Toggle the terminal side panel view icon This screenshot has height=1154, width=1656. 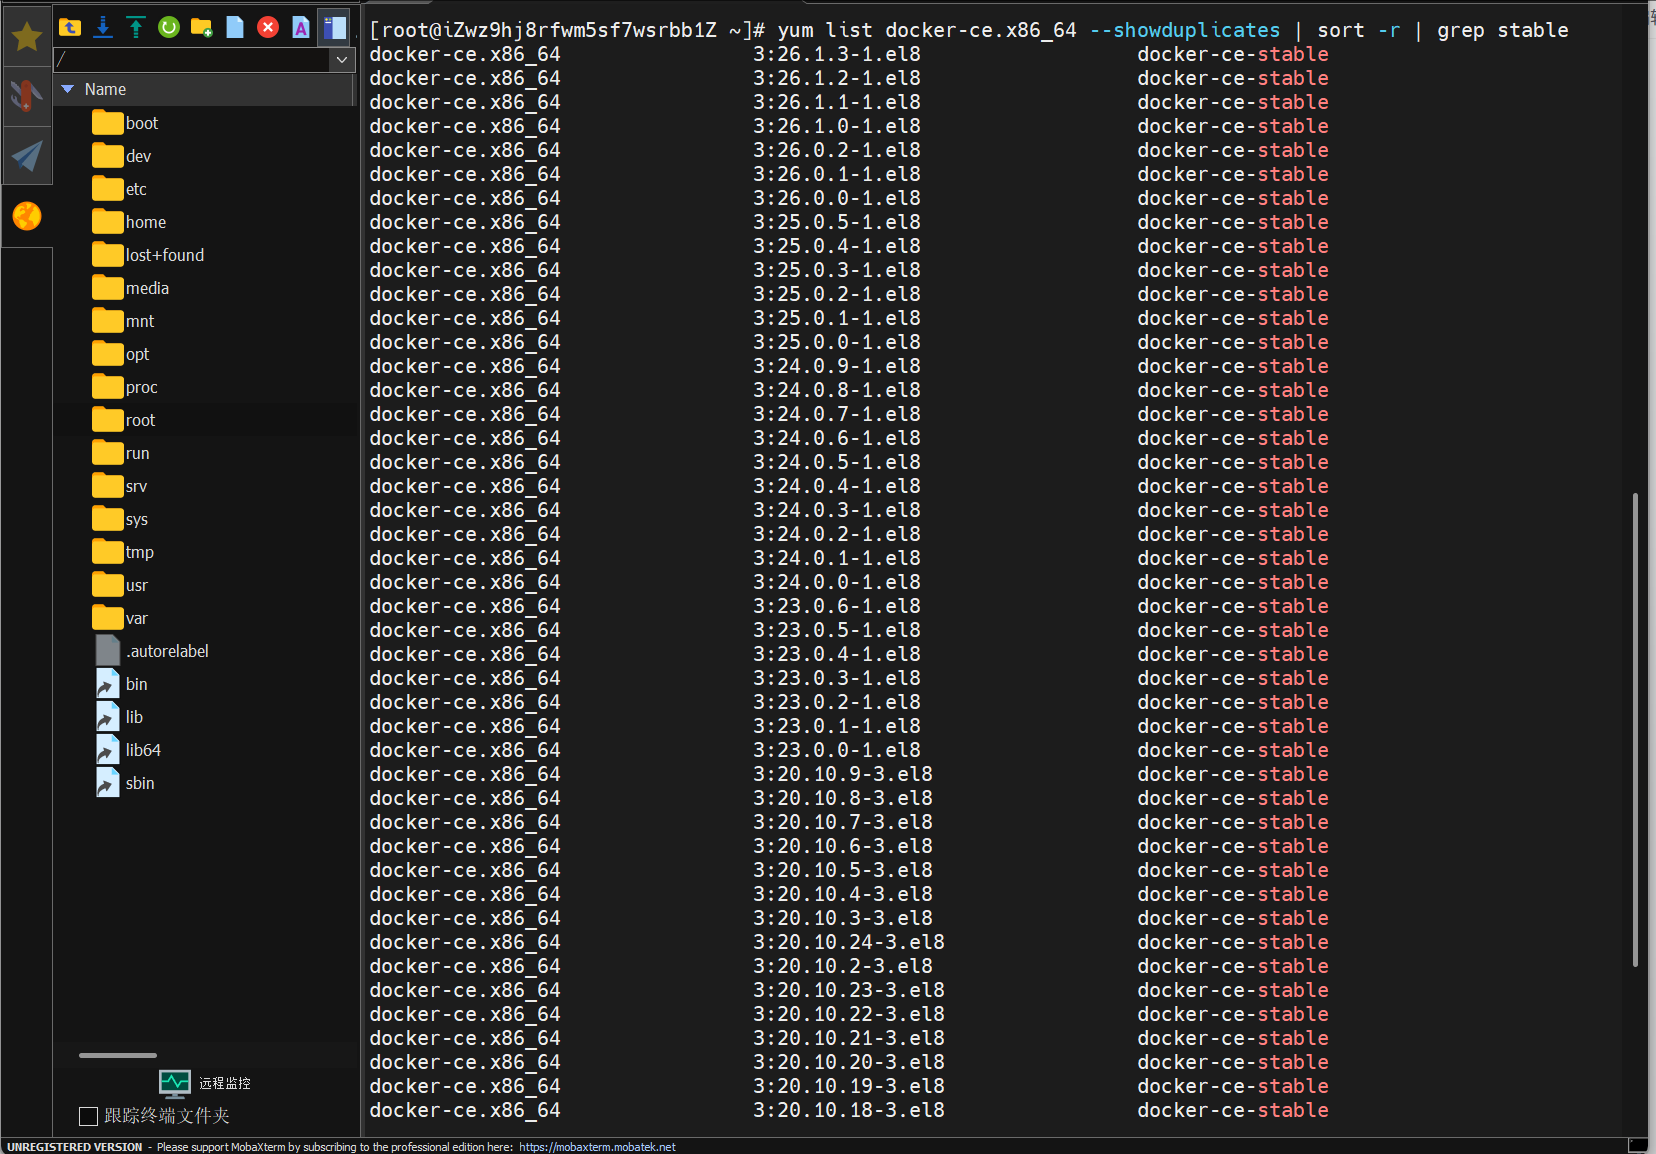click(x=334, y=27)
